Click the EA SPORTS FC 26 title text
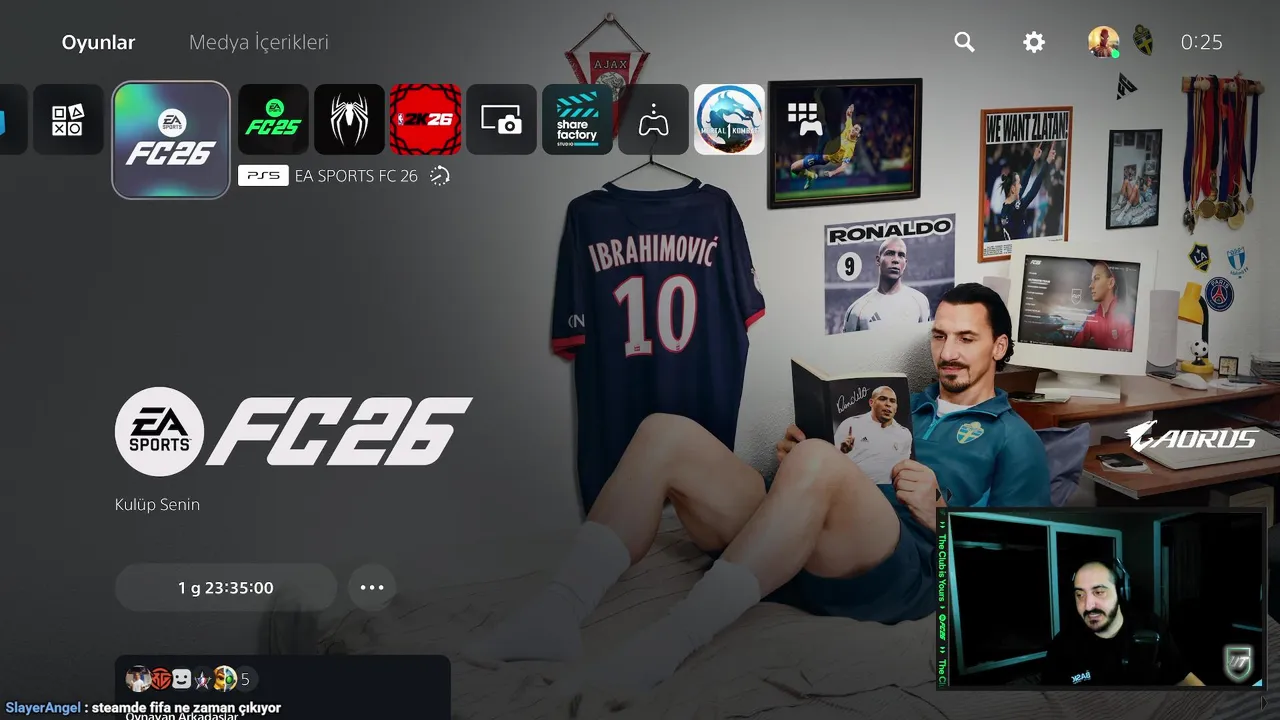1280x720 pixels. [x=356, y=176]
